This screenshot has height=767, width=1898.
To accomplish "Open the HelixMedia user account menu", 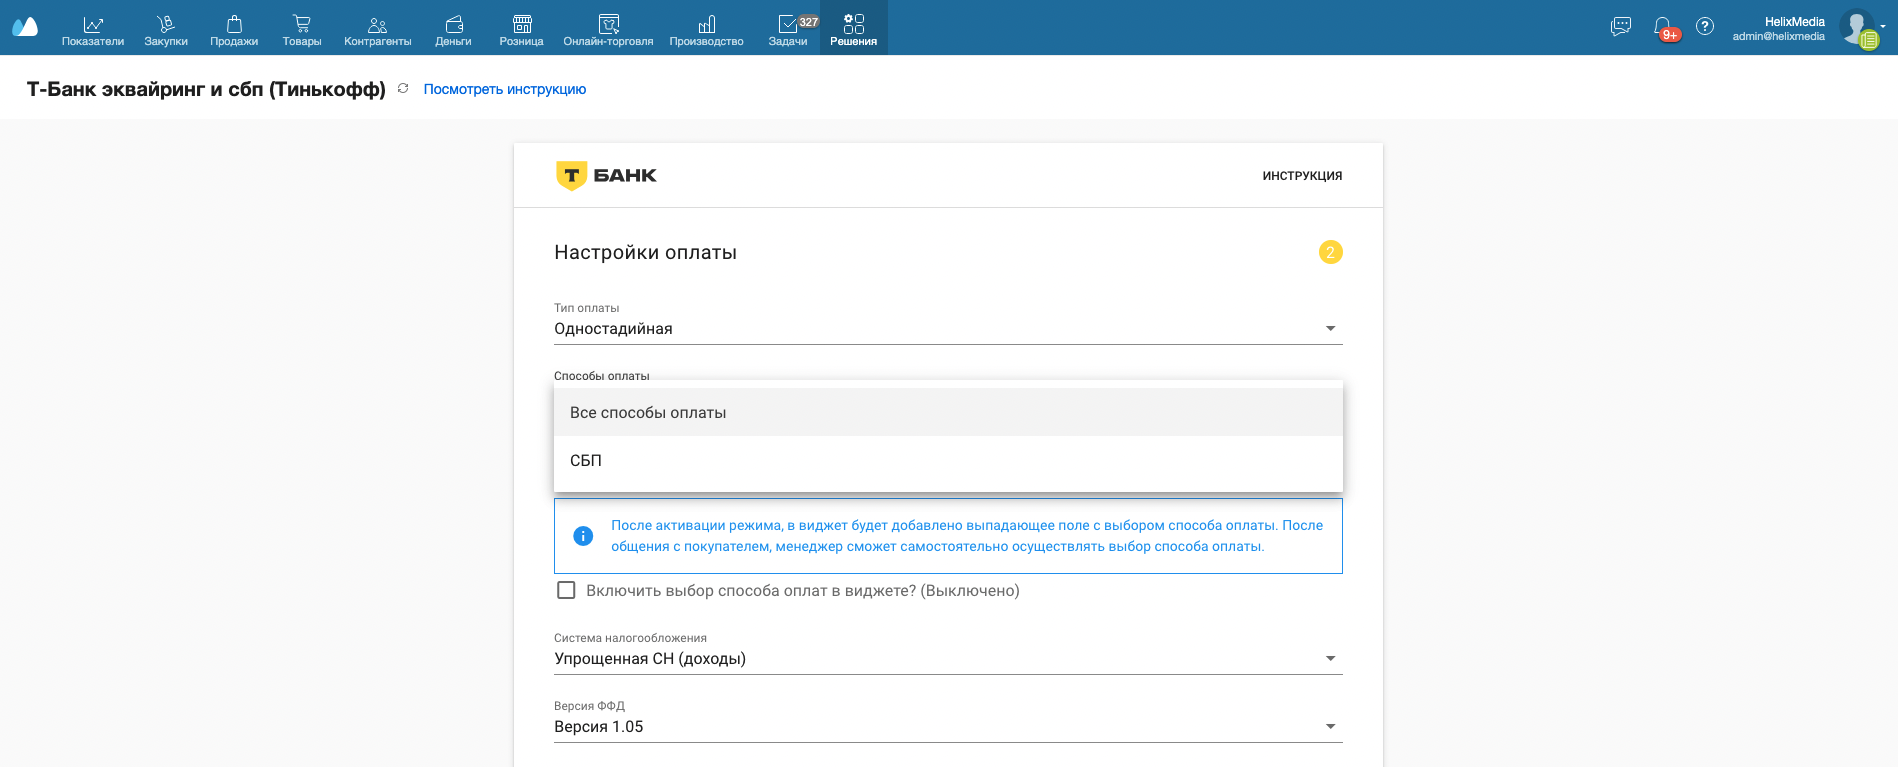I will (1795, 28).
